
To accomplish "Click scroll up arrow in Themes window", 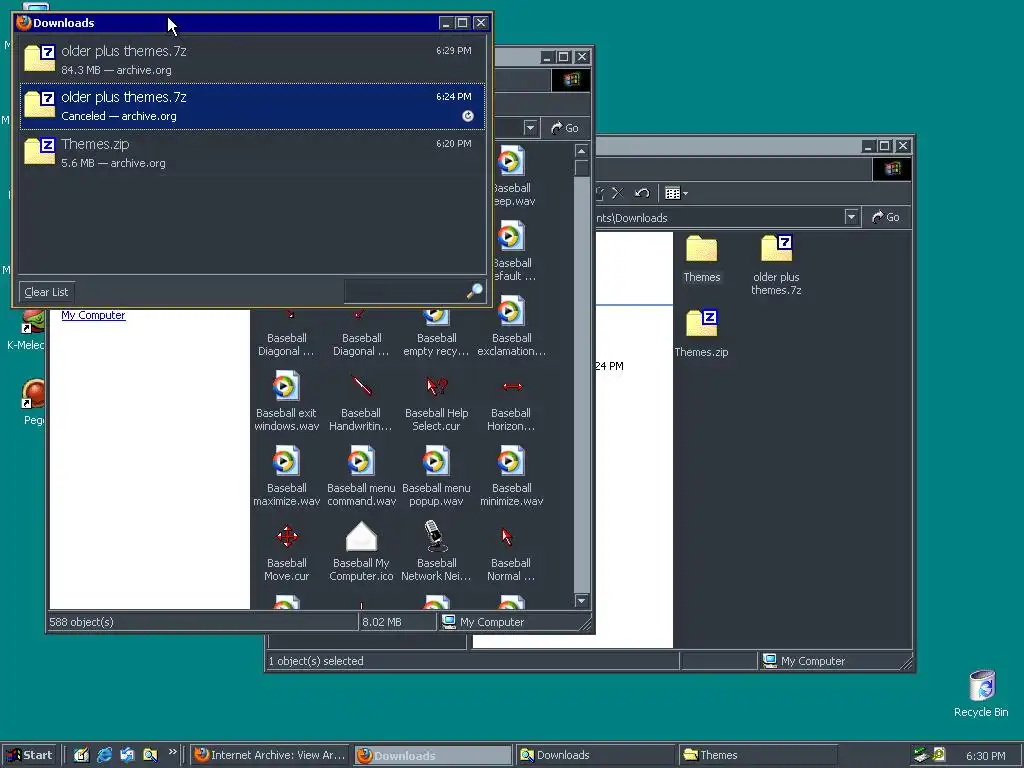I will (581, 151).
